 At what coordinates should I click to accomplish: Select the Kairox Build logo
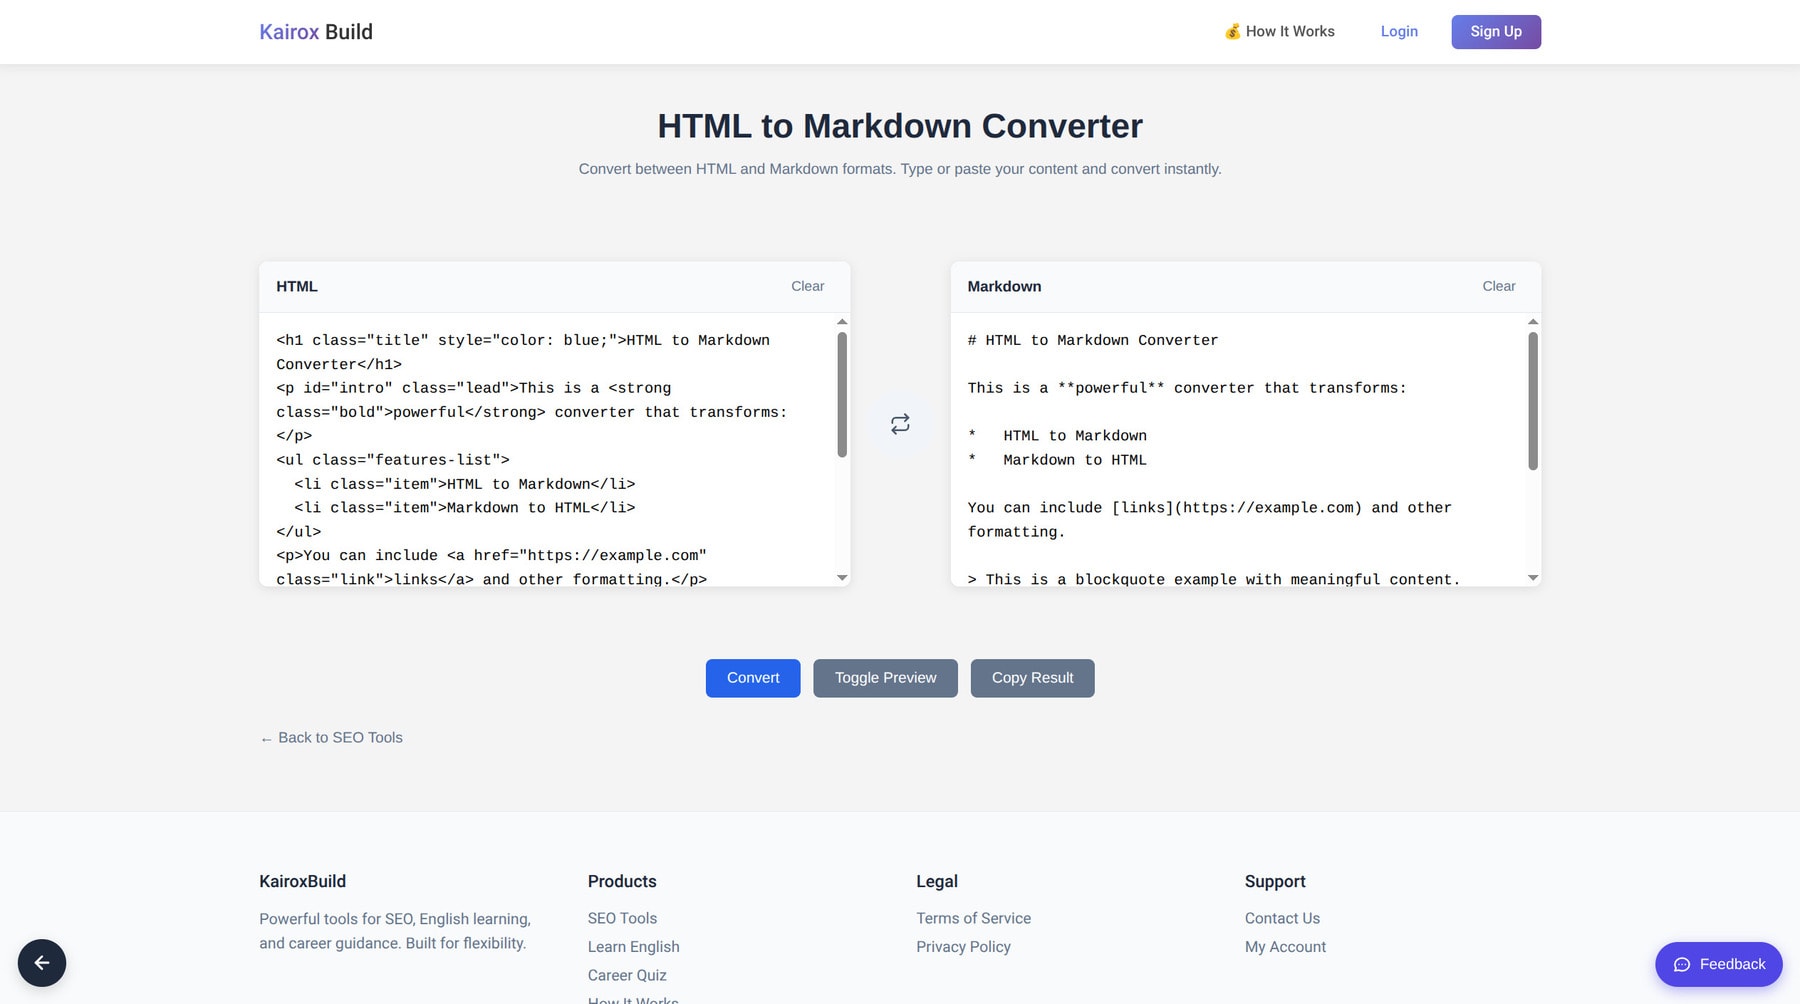pos(315,31)
